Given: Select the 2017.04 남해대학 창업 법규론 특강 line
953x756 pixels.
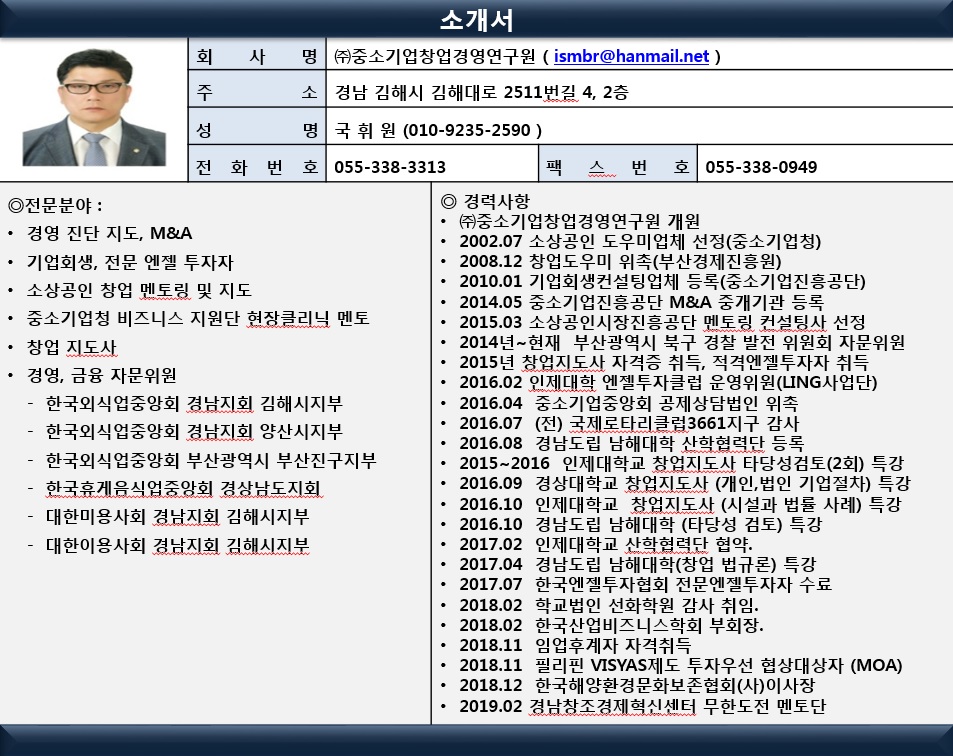Looking at the screenshot, I should coord(638,564).
